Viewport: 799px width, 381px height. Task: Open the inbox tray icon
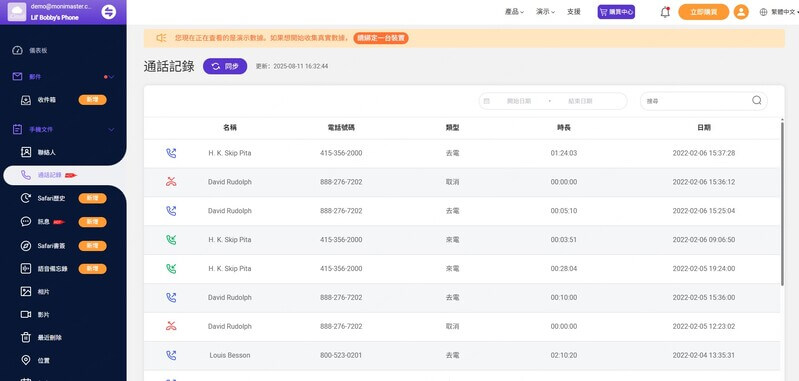[26, 100]
